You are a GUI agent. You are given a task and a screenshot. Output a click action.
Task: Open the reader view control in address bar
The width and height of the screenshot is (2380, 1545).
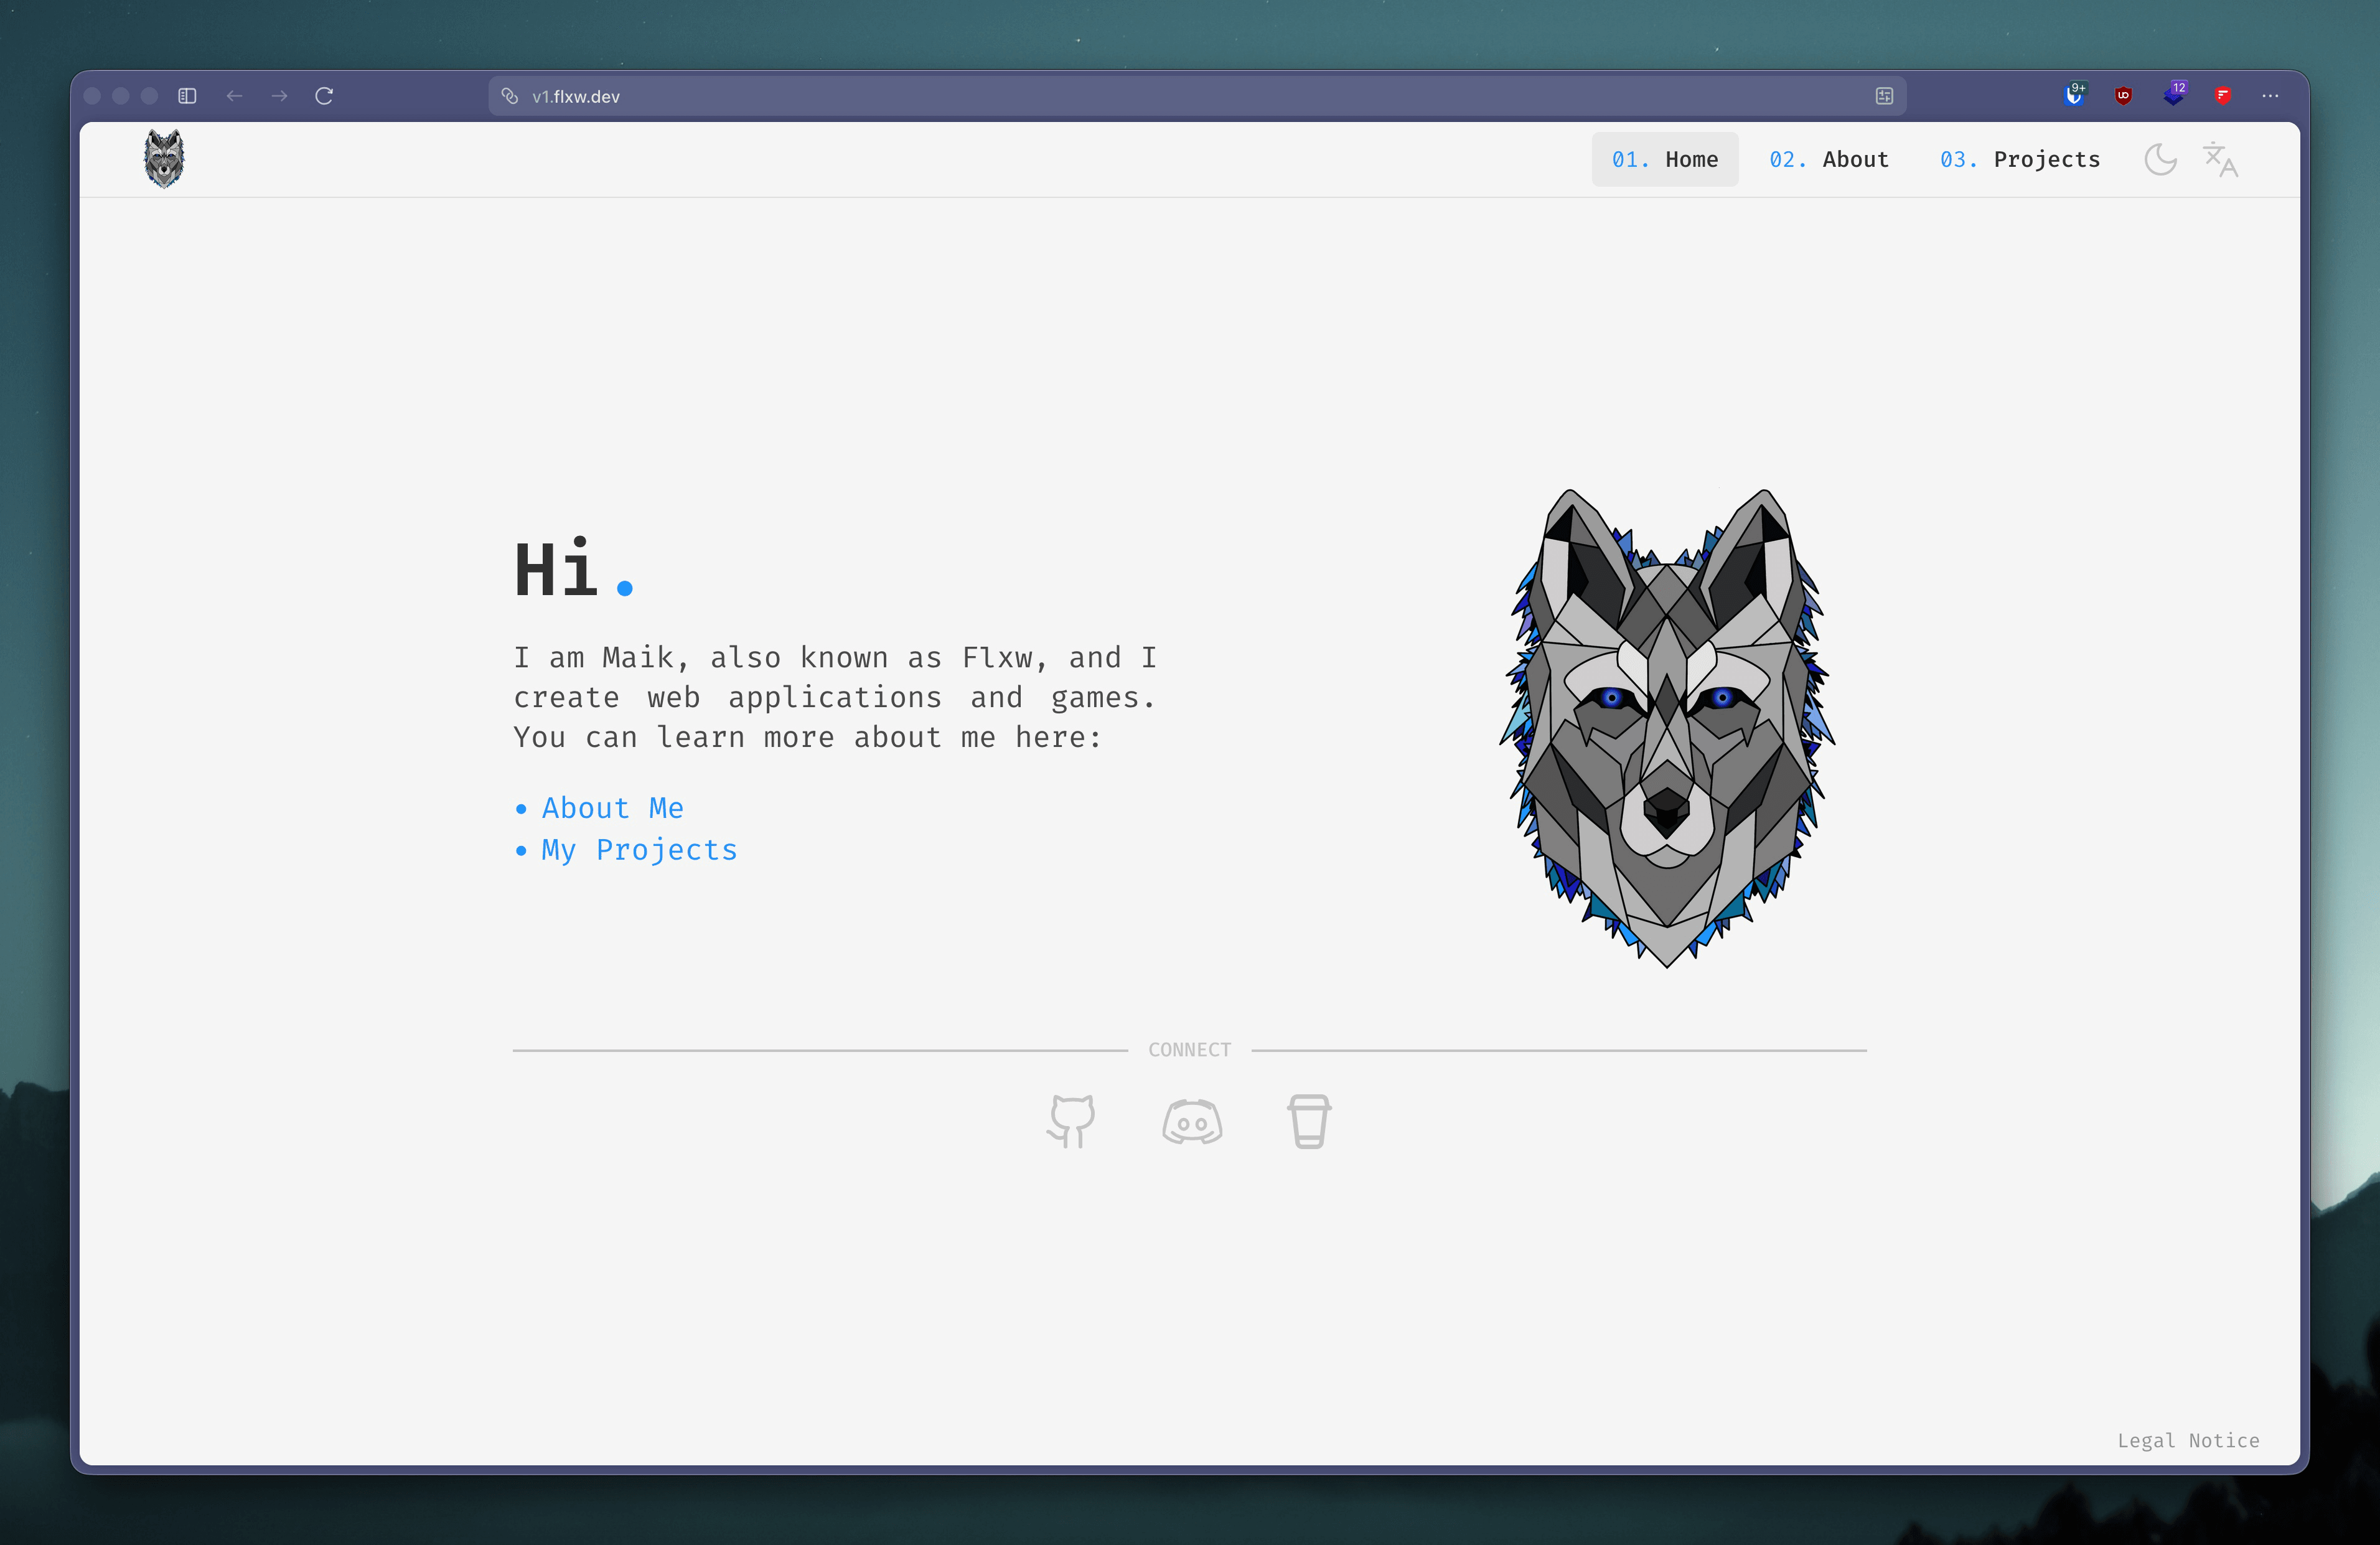click(1884, 95)
